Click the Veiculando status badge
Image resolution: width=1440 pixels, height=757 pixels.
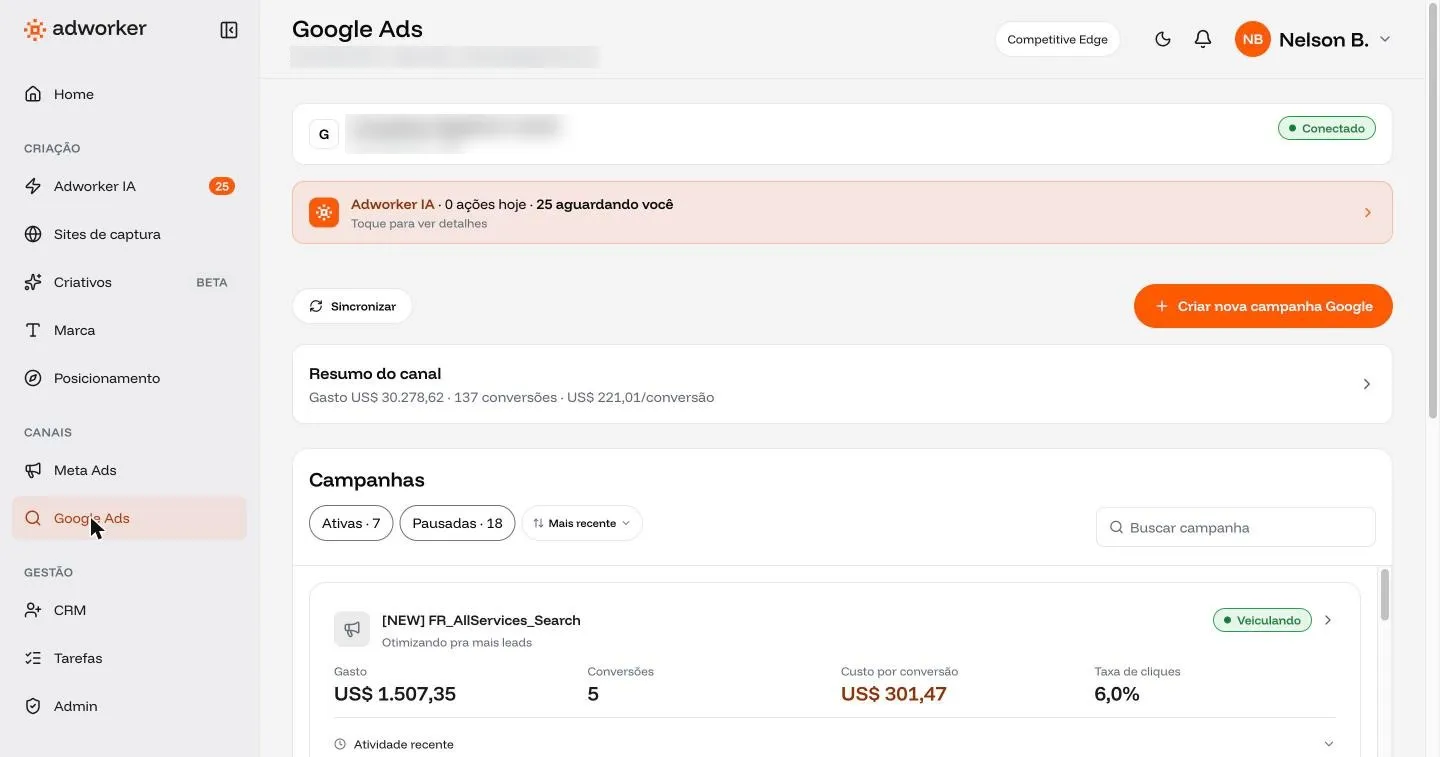(1262, 620)
